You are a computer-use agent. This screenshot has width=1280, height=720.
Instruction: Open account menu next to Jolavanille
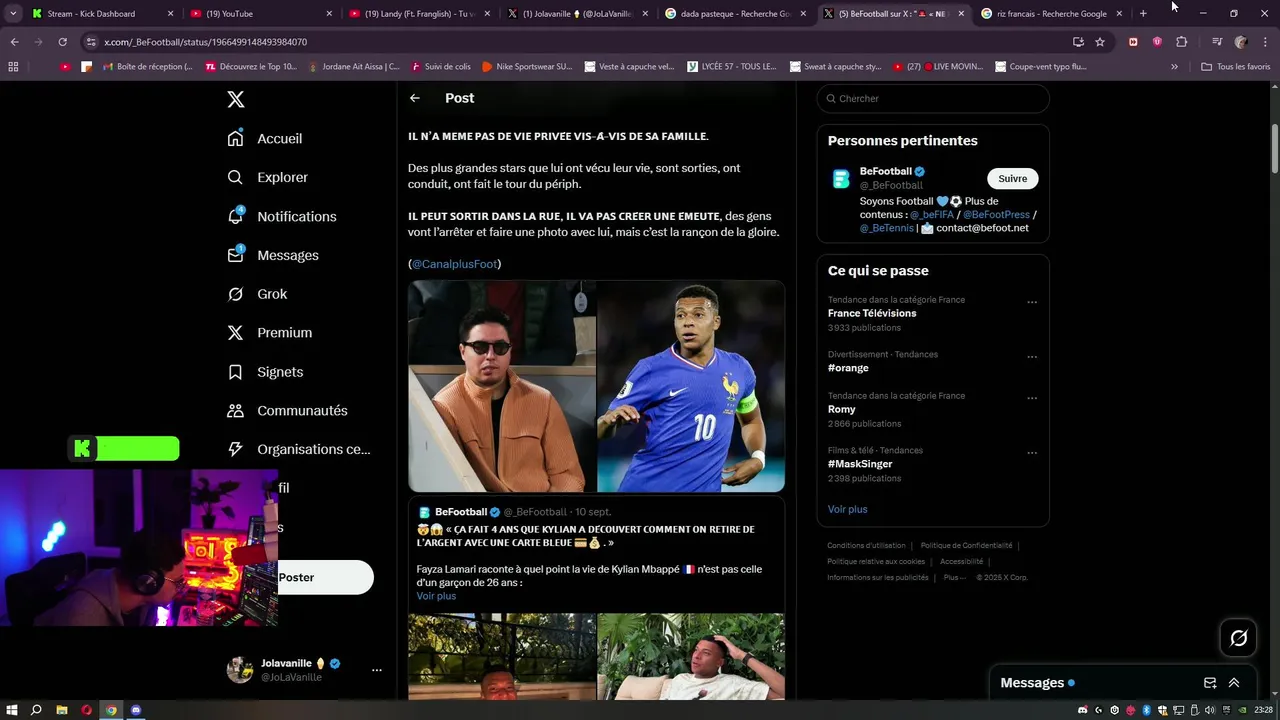[x=376, y=670]
